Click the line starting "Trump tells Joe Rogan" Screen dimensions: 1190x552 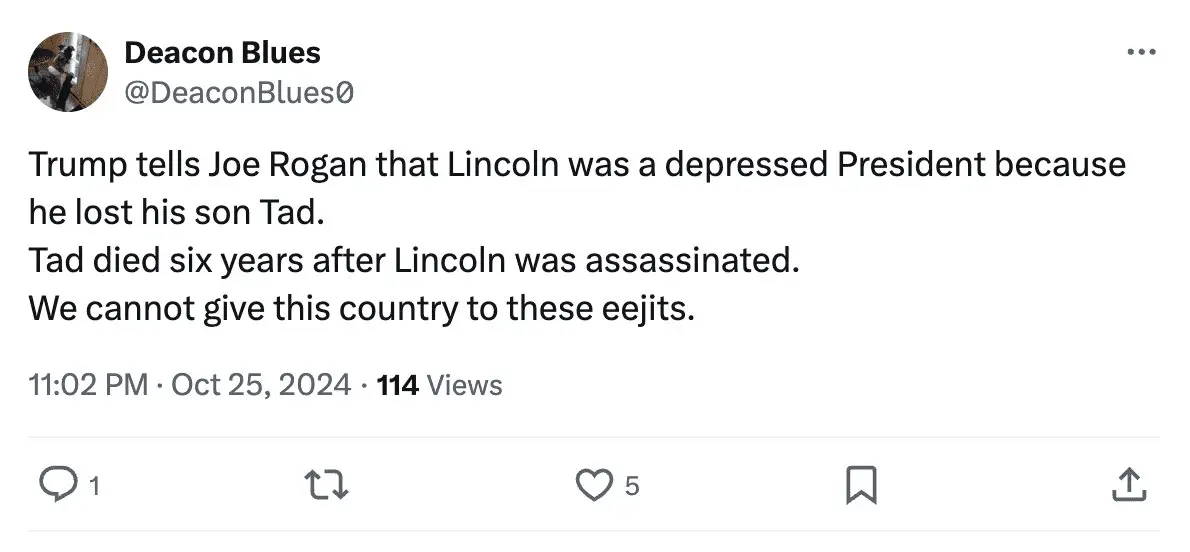576,165
